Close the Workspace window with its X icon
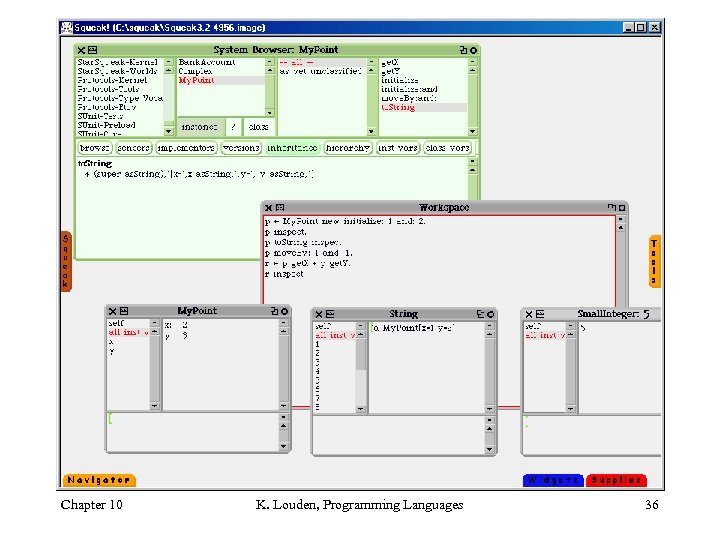The height and width of the screenshot is (540, 720). (x=269, y=208)
